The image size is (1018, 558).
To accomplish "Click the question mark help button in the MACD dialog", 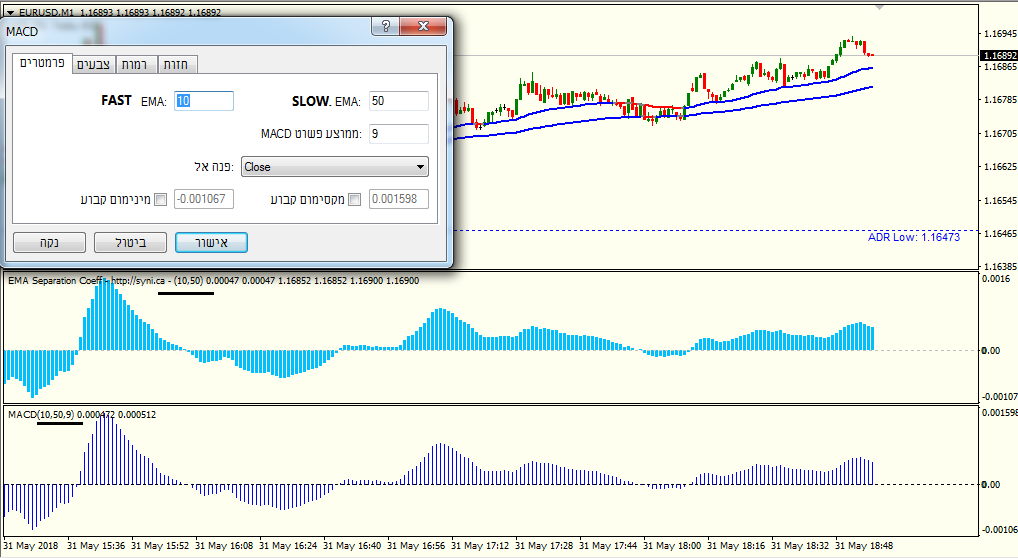I will click(386, 26).
